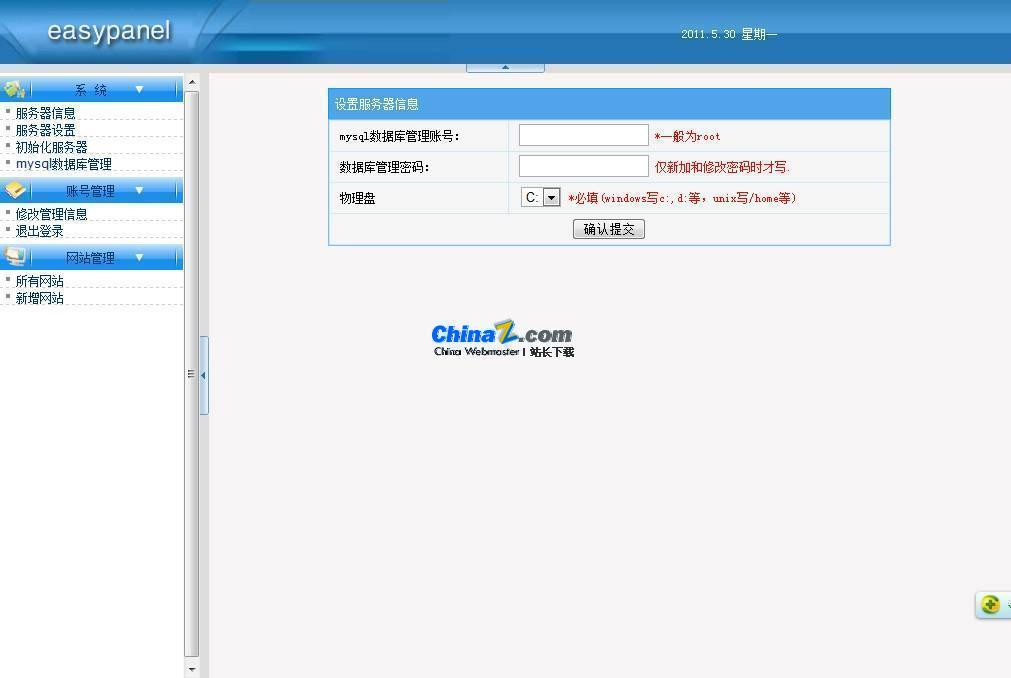The width and height of the screenshot is (1011, 678).
Task: Open 服务器信息 in the sidebar
Action: click(x=45, y=113)
